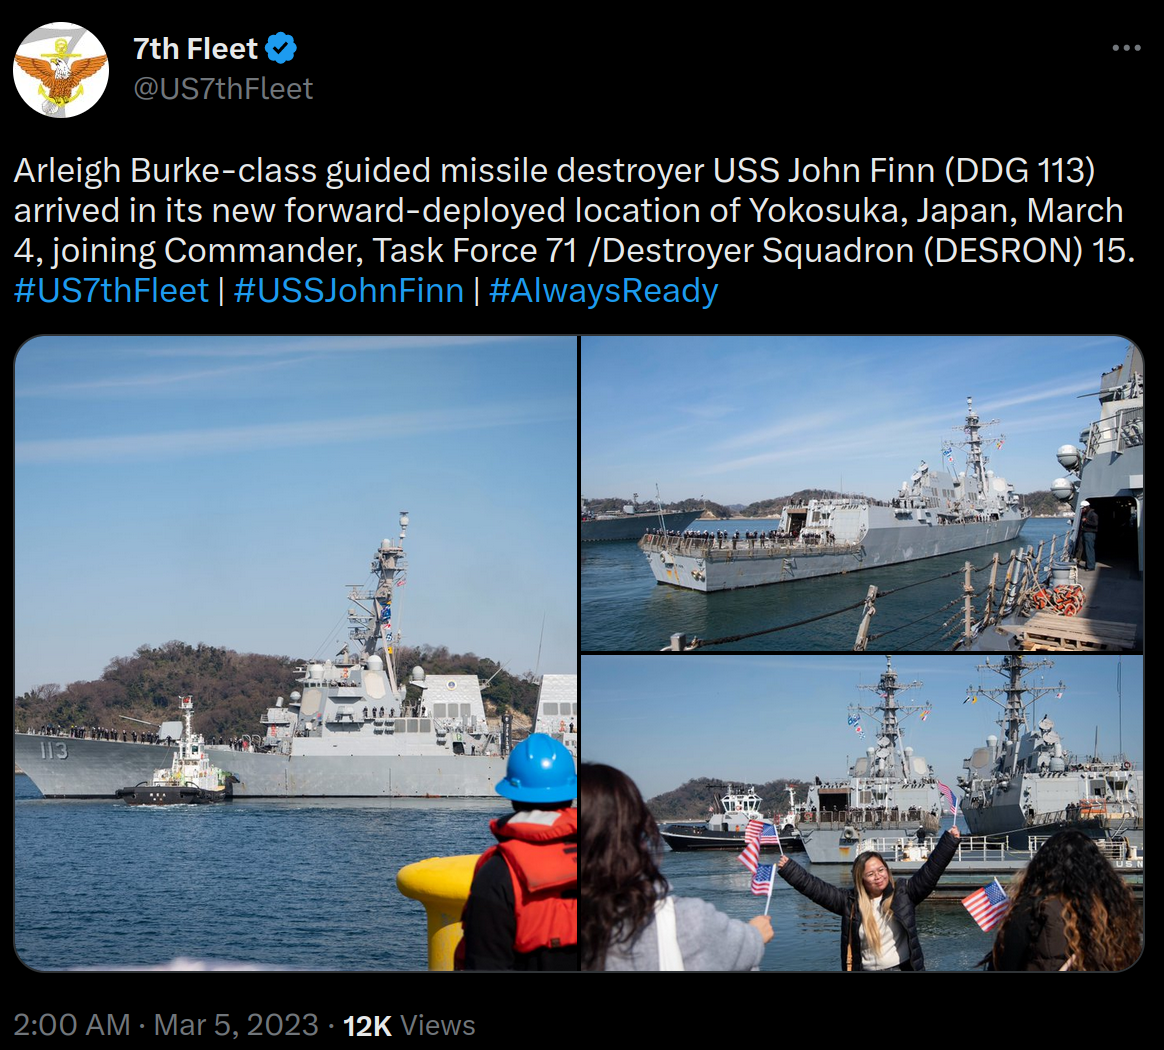Click the hull number 113 in the photo

53,751
